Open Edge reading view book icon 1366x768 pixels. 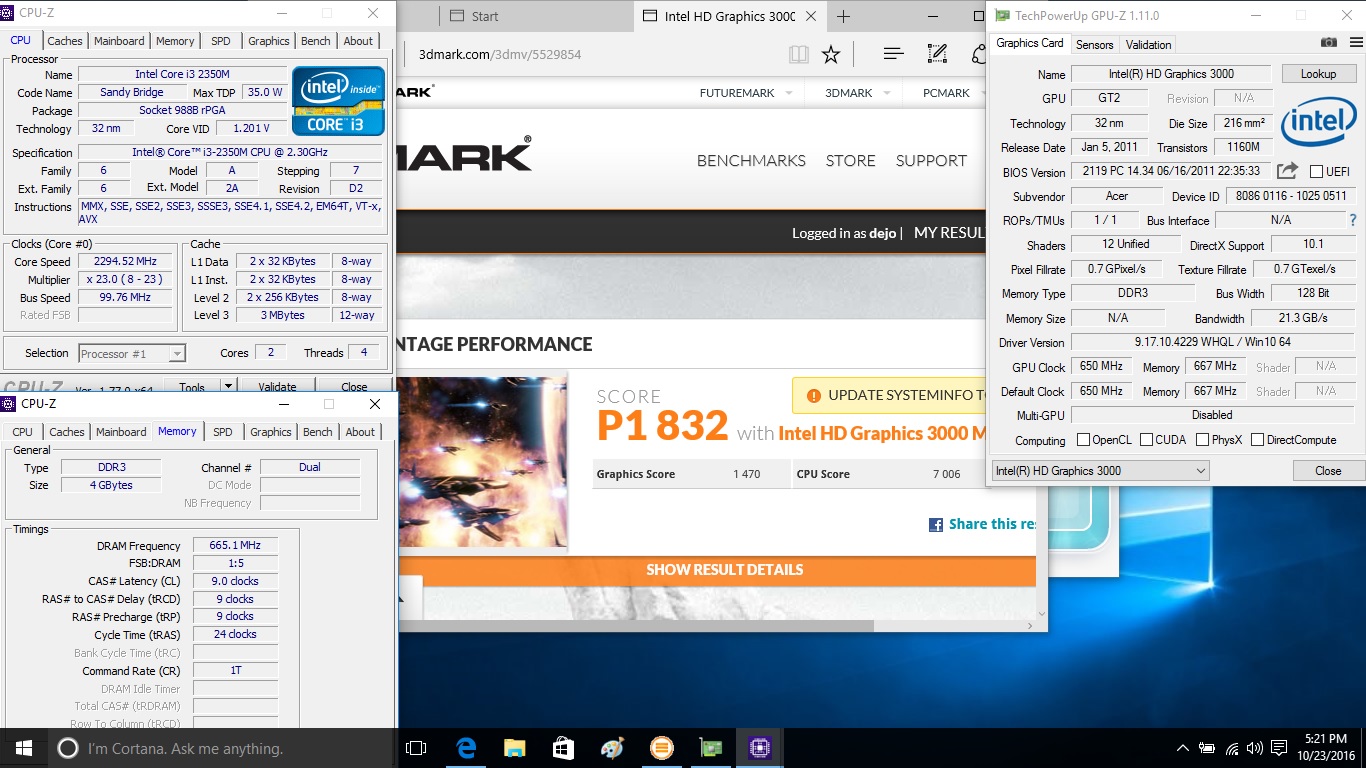pos(798,55)
